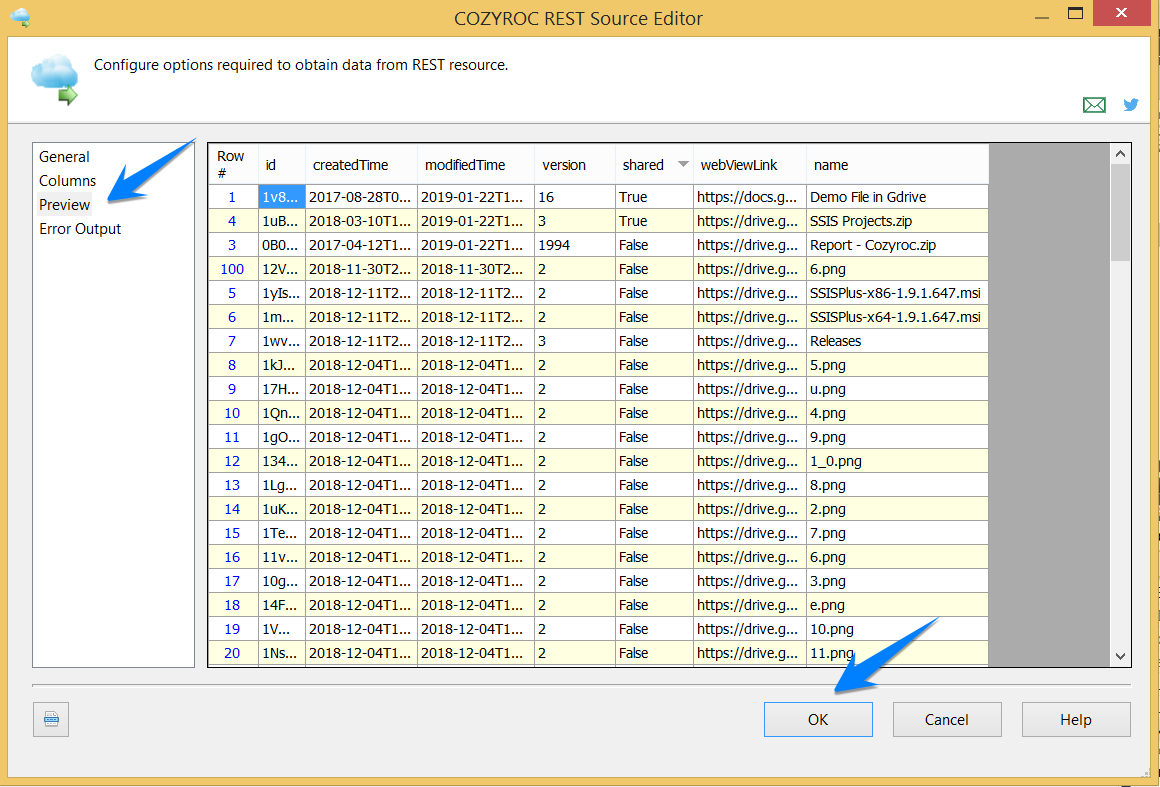Viewport: 1160px width, 787px height.
Task: Click createdTime '2017-04-12T1...' cell
Action: click(x=362, y=245)
